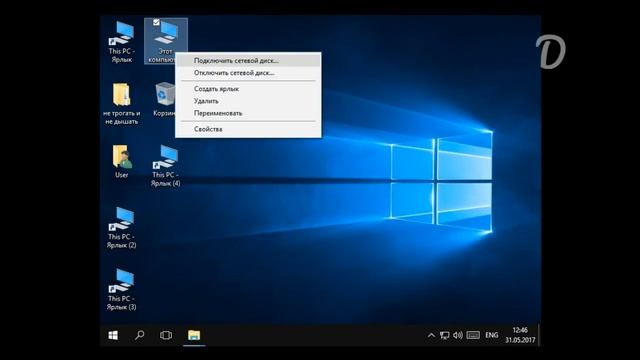The height and width of the screenshot is (360, 640).
Task: Open network status tray icon
Action: point(444,336)
